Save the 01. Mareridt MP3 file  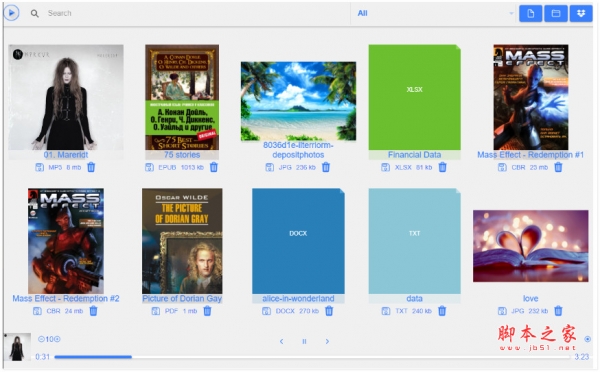point(39,167)
